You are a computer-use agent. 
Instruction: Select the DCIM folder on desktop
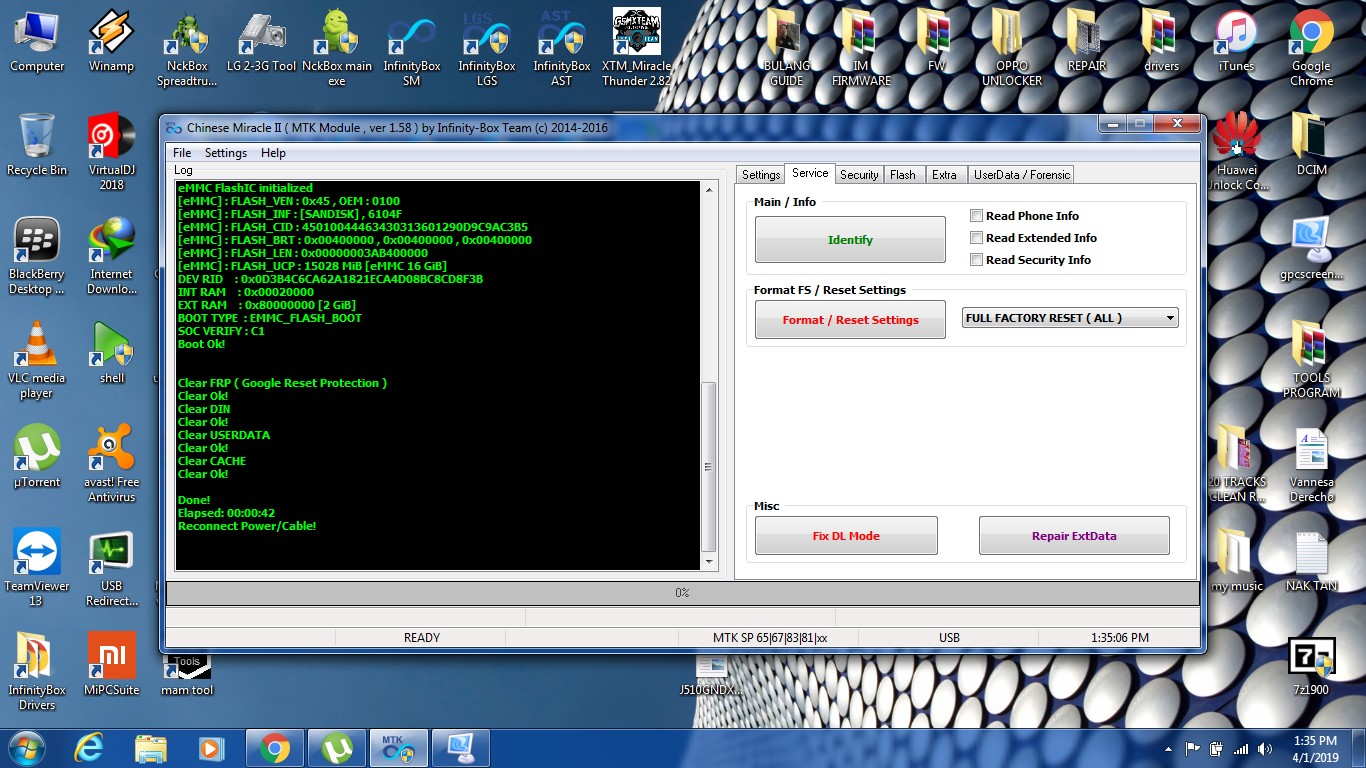click(1311, 145)
